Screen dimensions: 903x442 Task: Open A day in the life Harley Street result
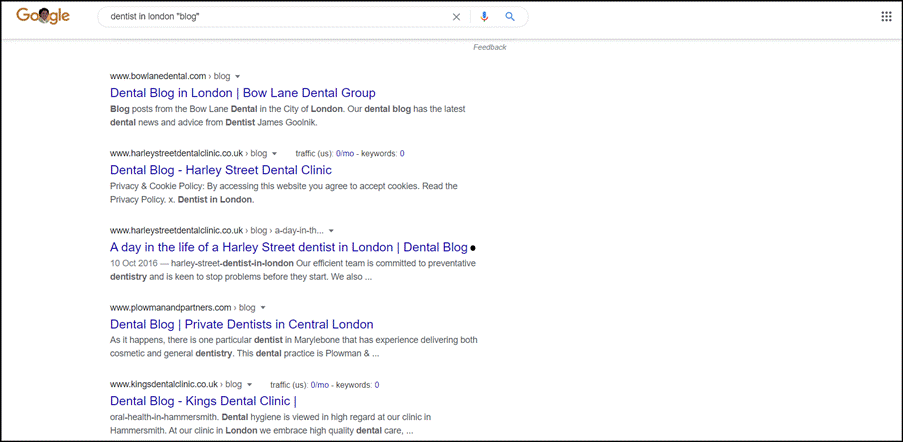pyautogui.click(x=288, y=247)
